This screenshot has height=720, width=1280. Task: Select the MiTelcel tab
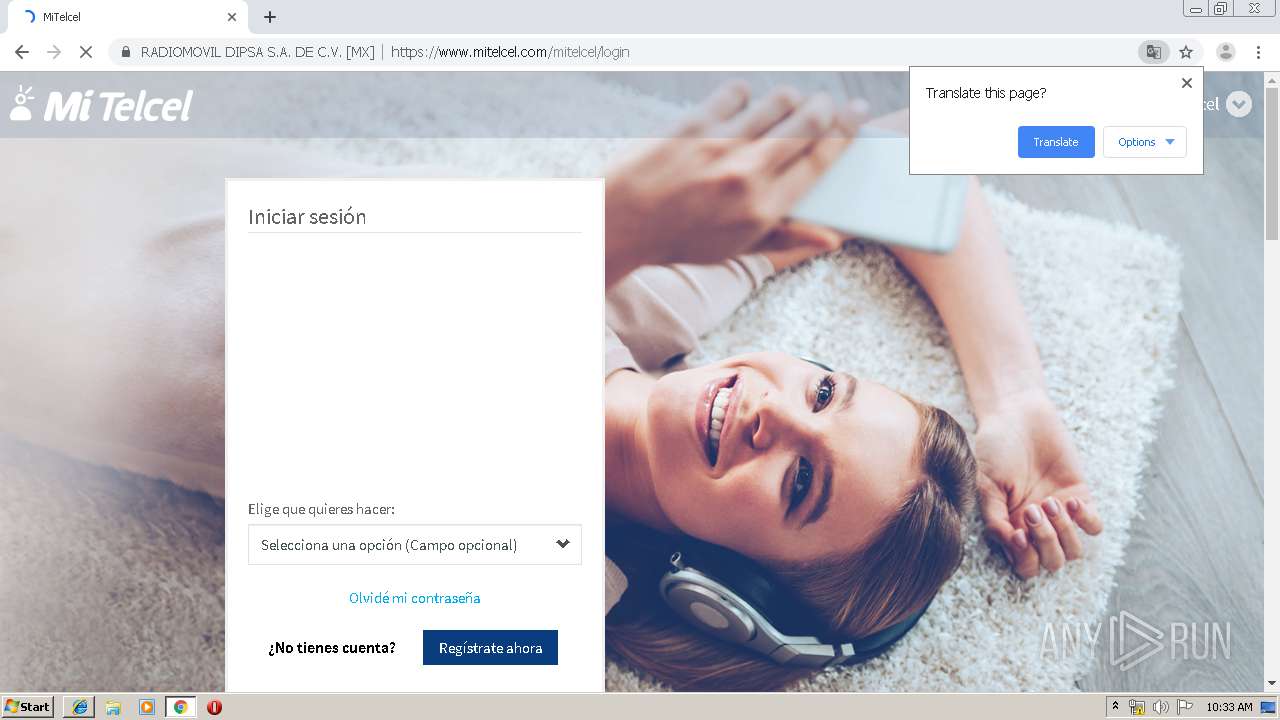(130, 17)
